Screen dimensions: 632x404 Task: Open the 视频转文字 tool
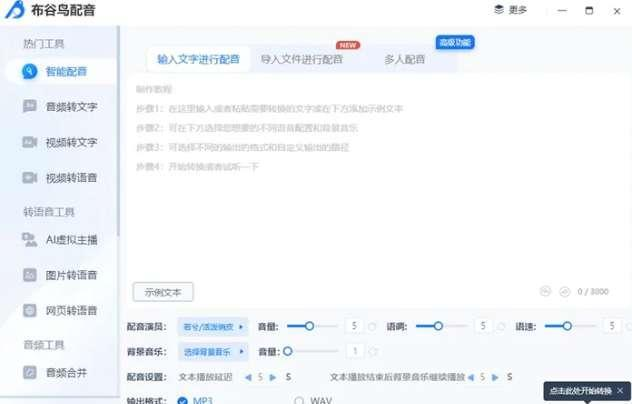tap(60, 142)
